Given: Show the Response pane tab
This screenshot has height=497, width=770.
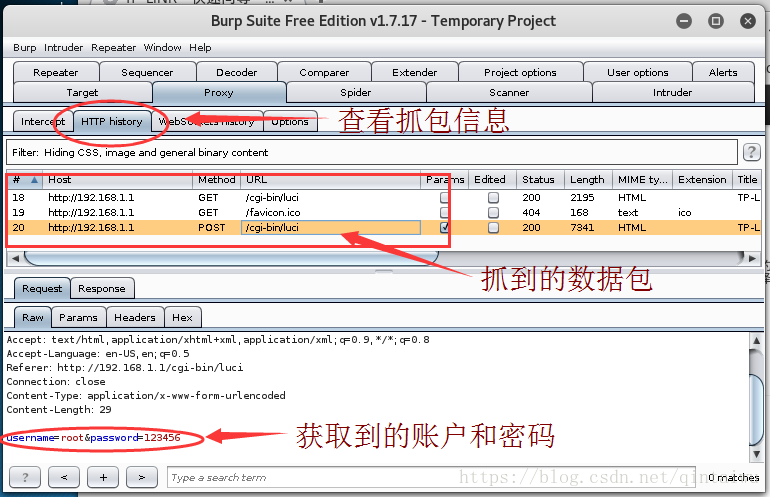Looking at the screenshot, I should click(102, 288).
